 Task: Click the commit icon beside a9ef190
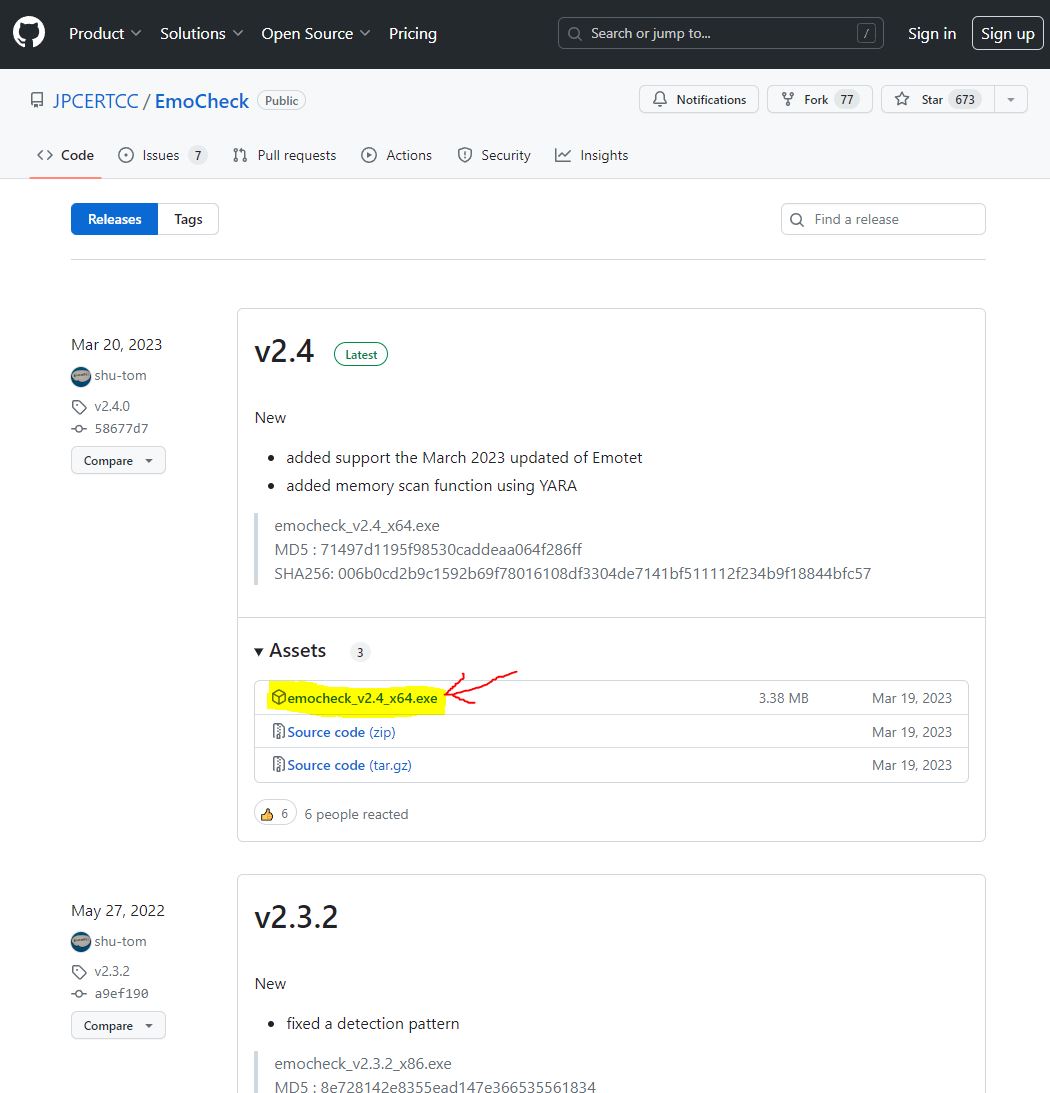coord(79,994)
